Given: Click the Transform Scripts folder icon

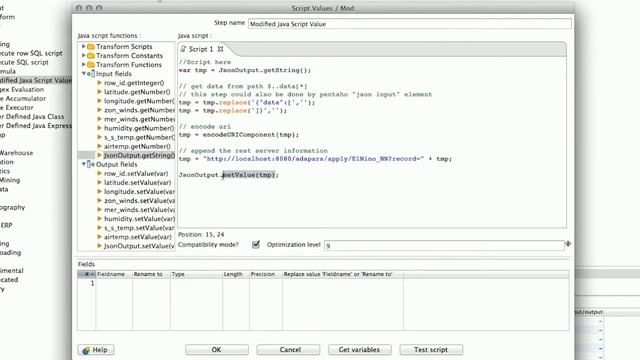Looking at the screenshot, I should (91, 47).
